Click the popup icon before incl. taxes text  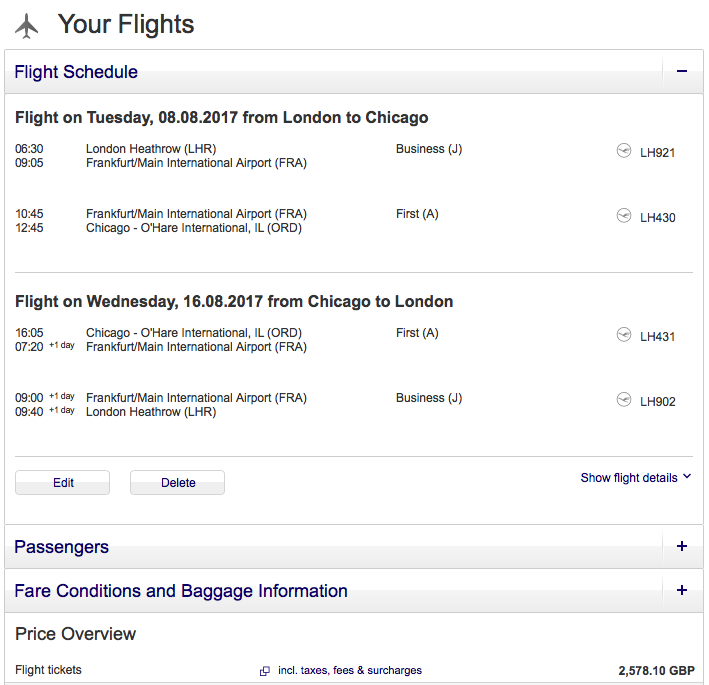point(265,671)
